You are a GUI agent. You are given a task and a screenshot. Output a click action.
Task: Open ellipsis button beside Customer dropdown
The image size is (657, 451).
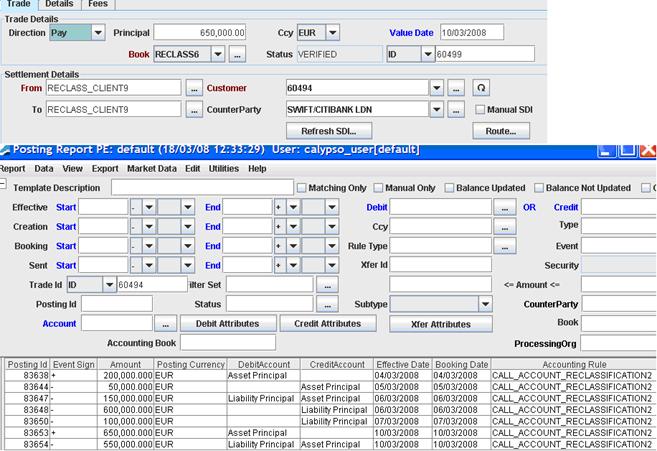456,88
